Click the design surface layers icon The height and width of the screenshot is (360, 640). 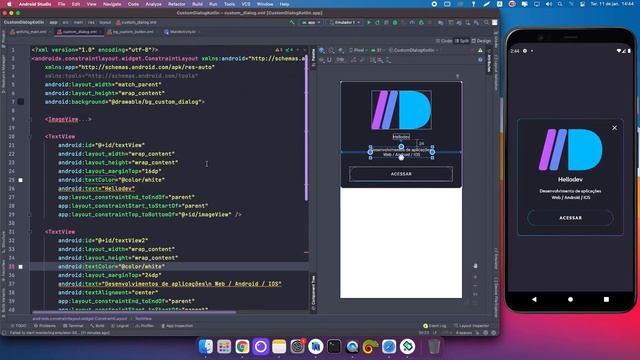pos(322,50)
